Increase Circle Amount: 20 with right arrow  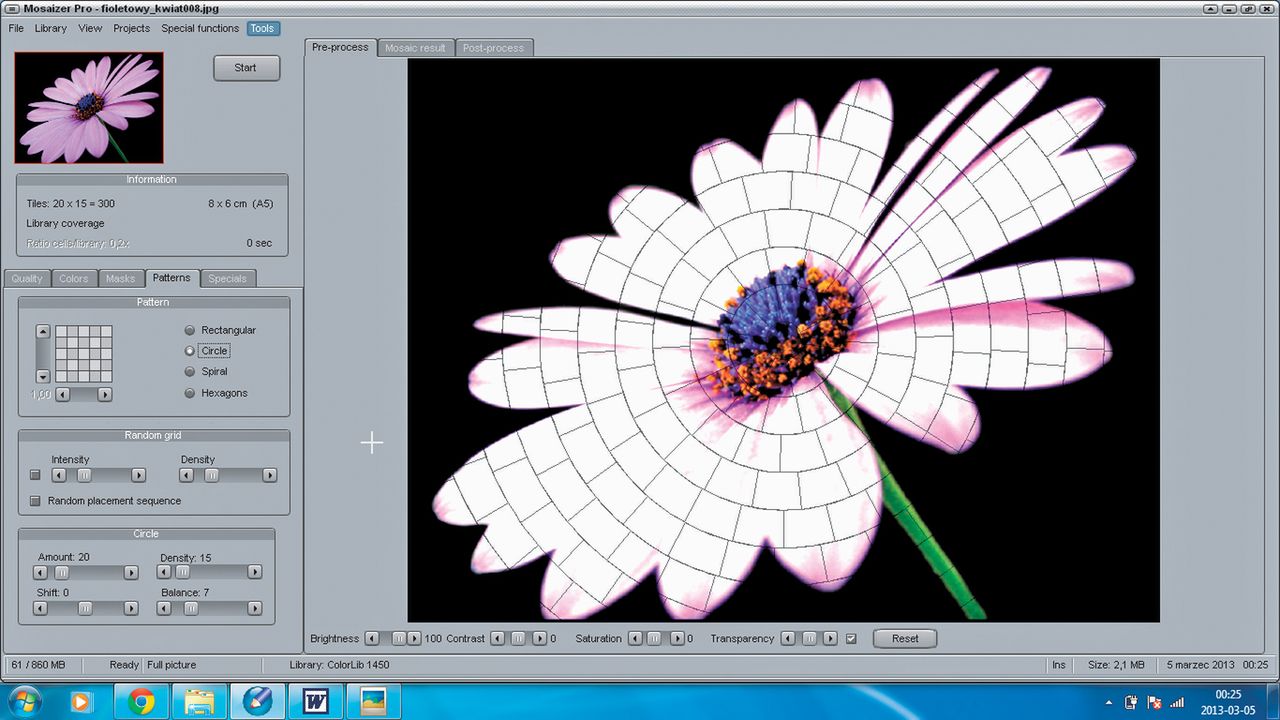pos(131,573)
